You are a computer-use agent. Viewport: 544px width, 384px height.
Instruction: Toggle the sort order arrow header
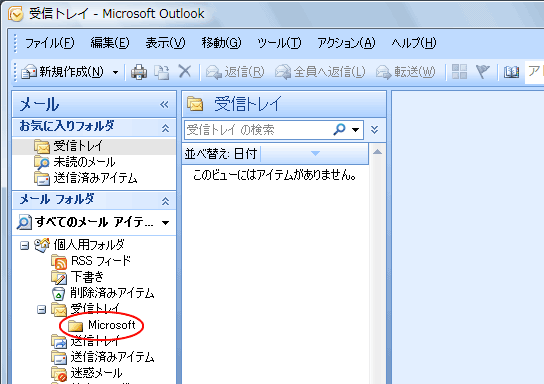click(314, 153)
